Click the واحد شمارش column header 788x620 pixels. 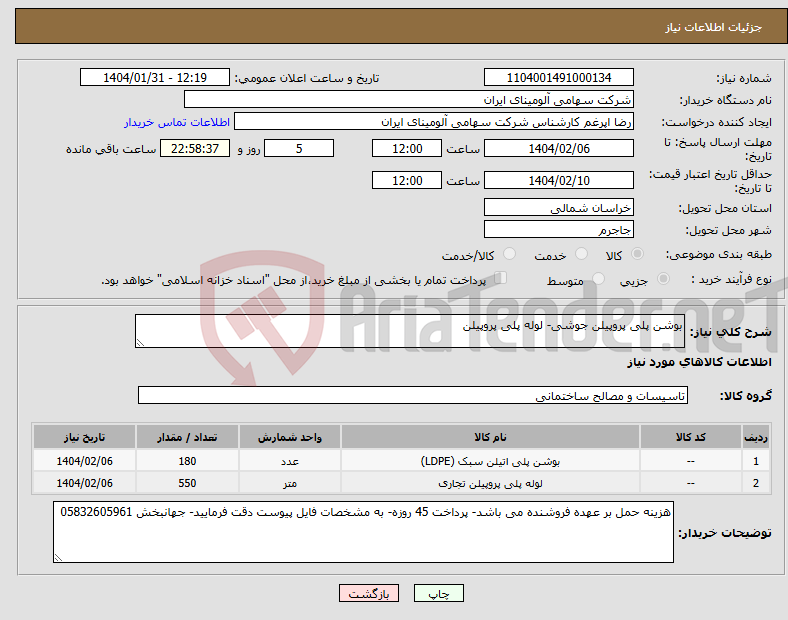tap(290, 437)
